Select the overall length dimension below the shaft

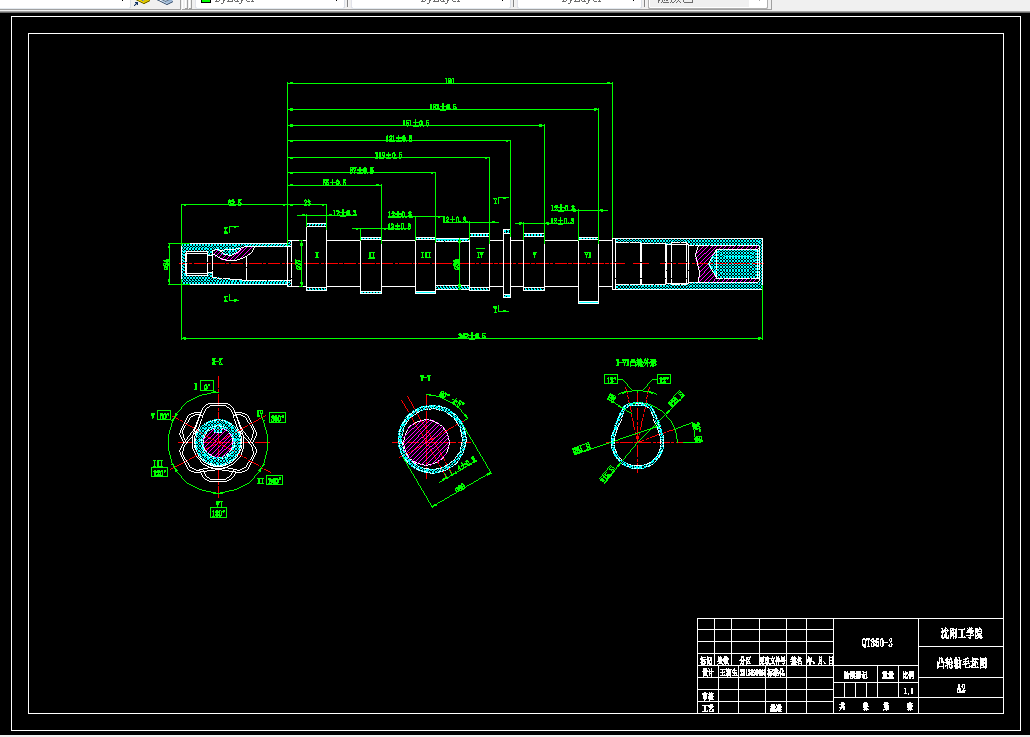click(472, 336)
